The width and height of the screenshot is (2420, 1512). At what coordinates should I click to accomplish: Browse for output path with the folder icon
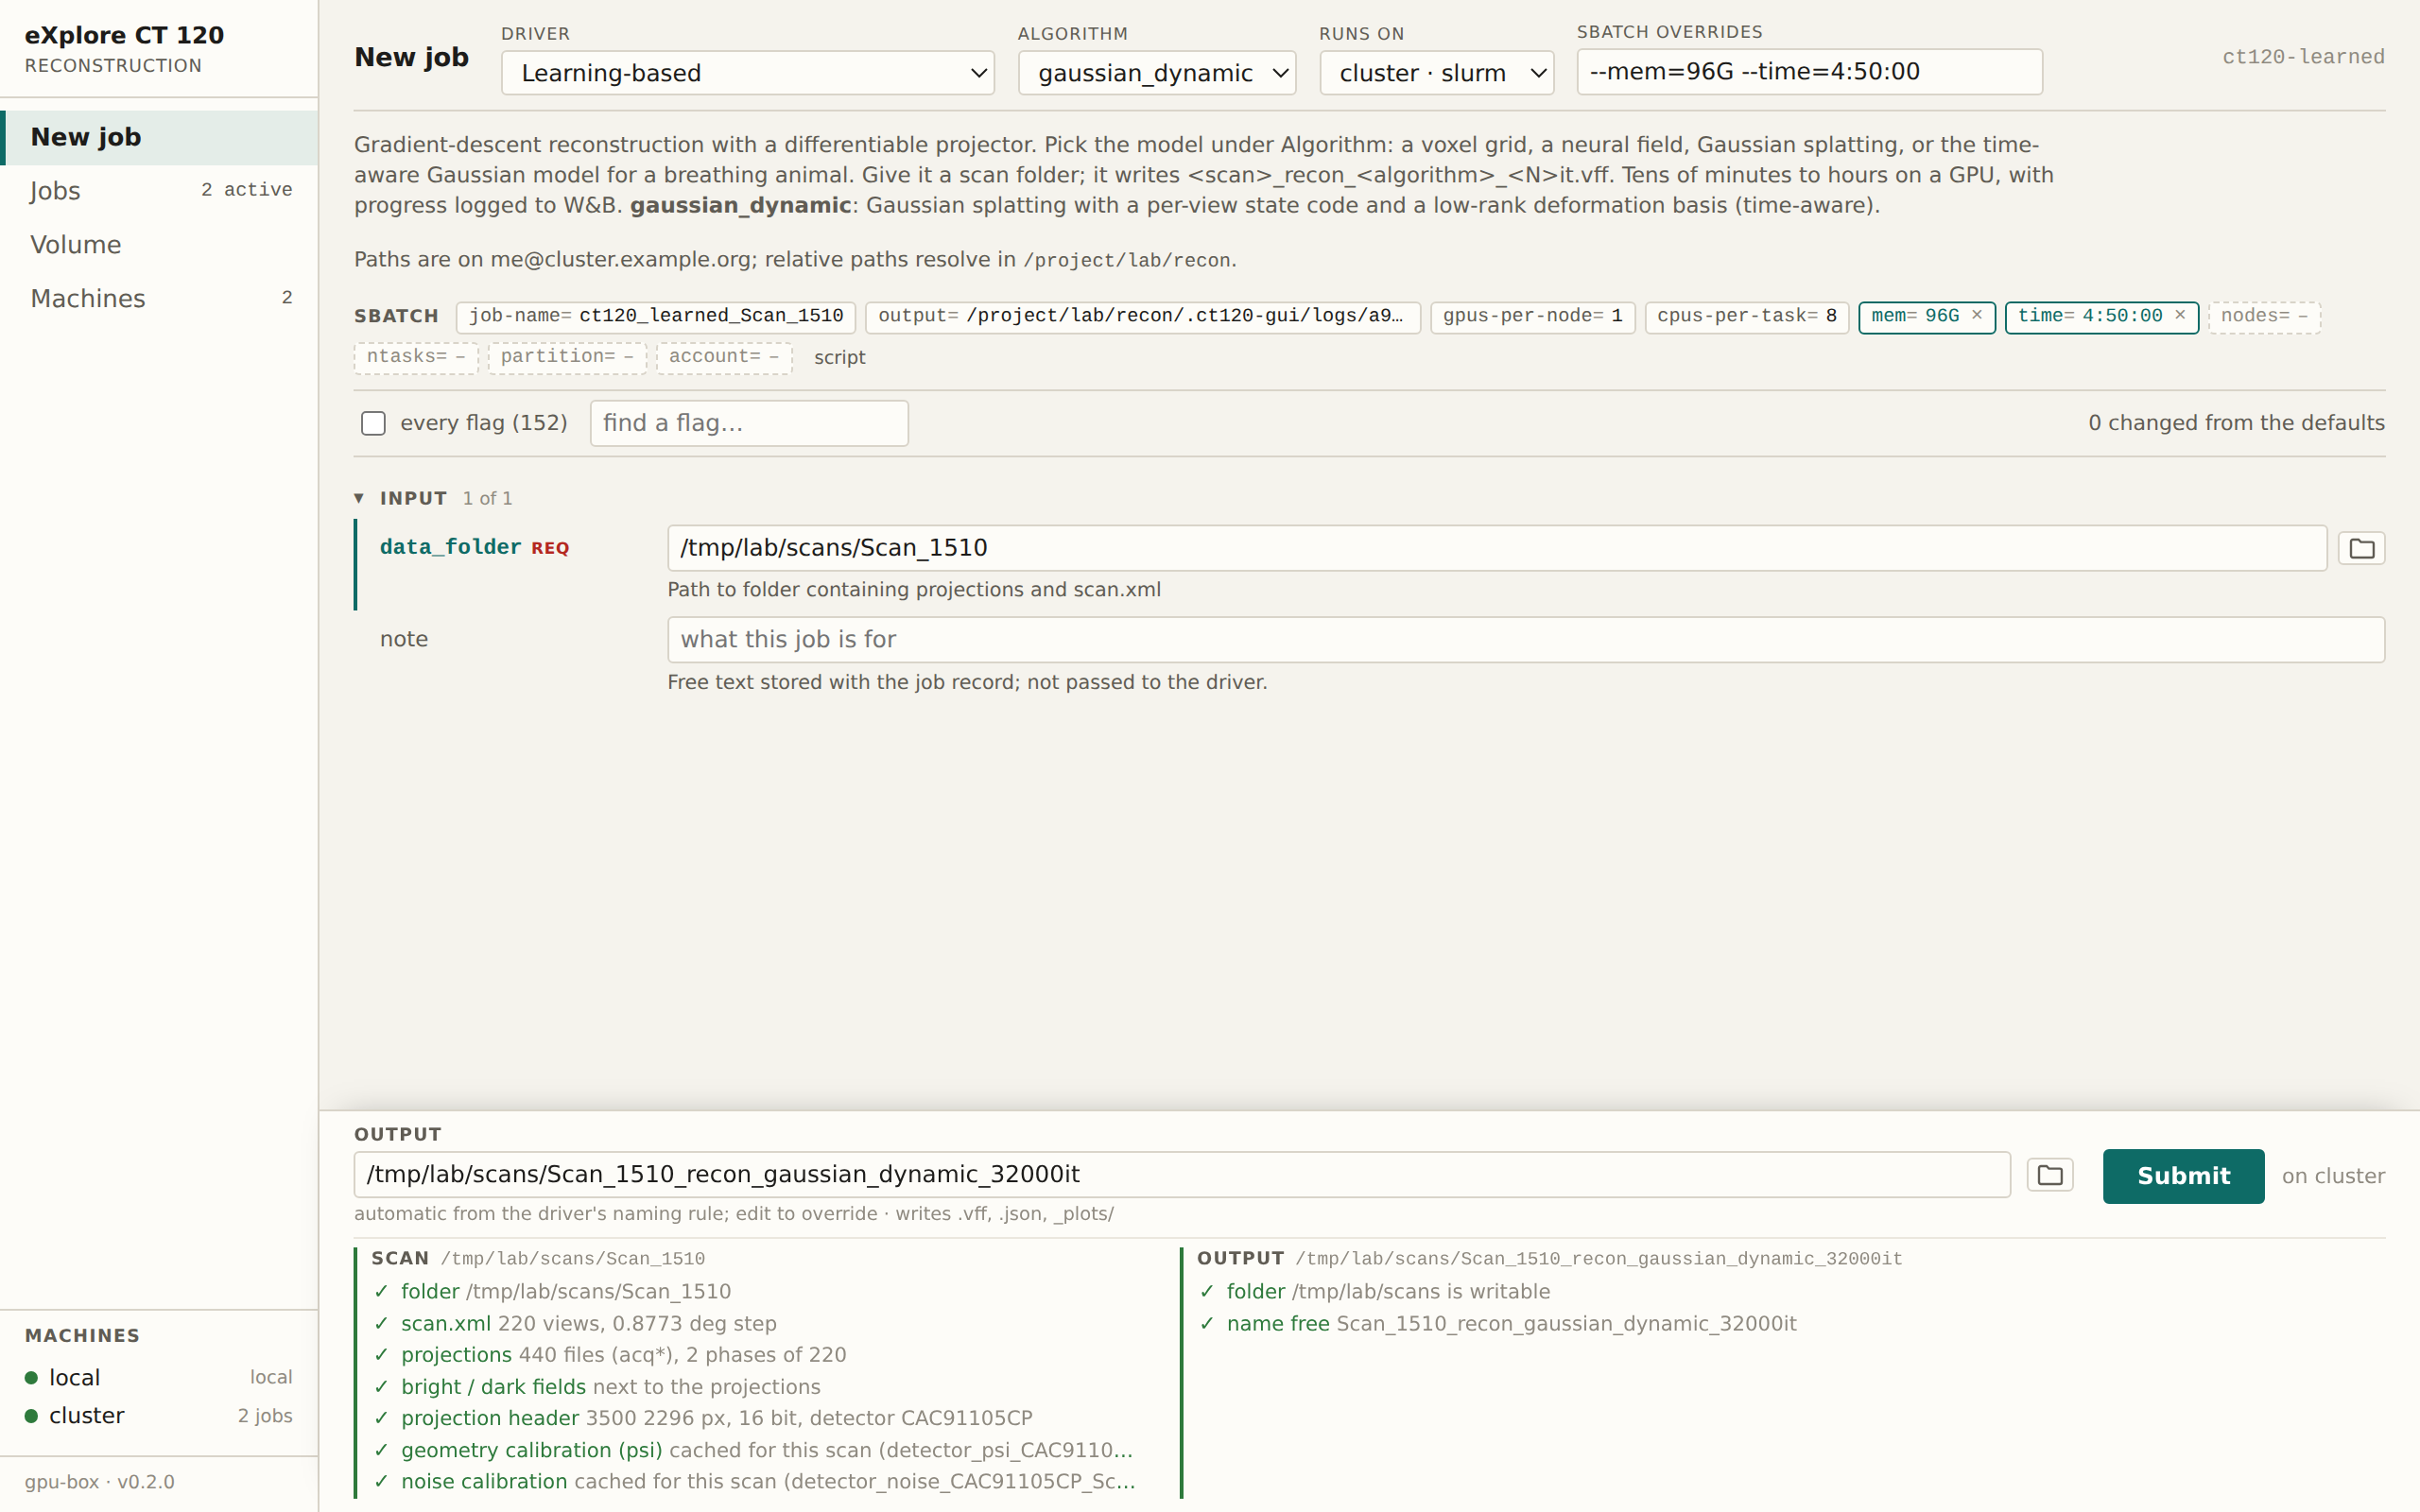coord(2049,1175)
